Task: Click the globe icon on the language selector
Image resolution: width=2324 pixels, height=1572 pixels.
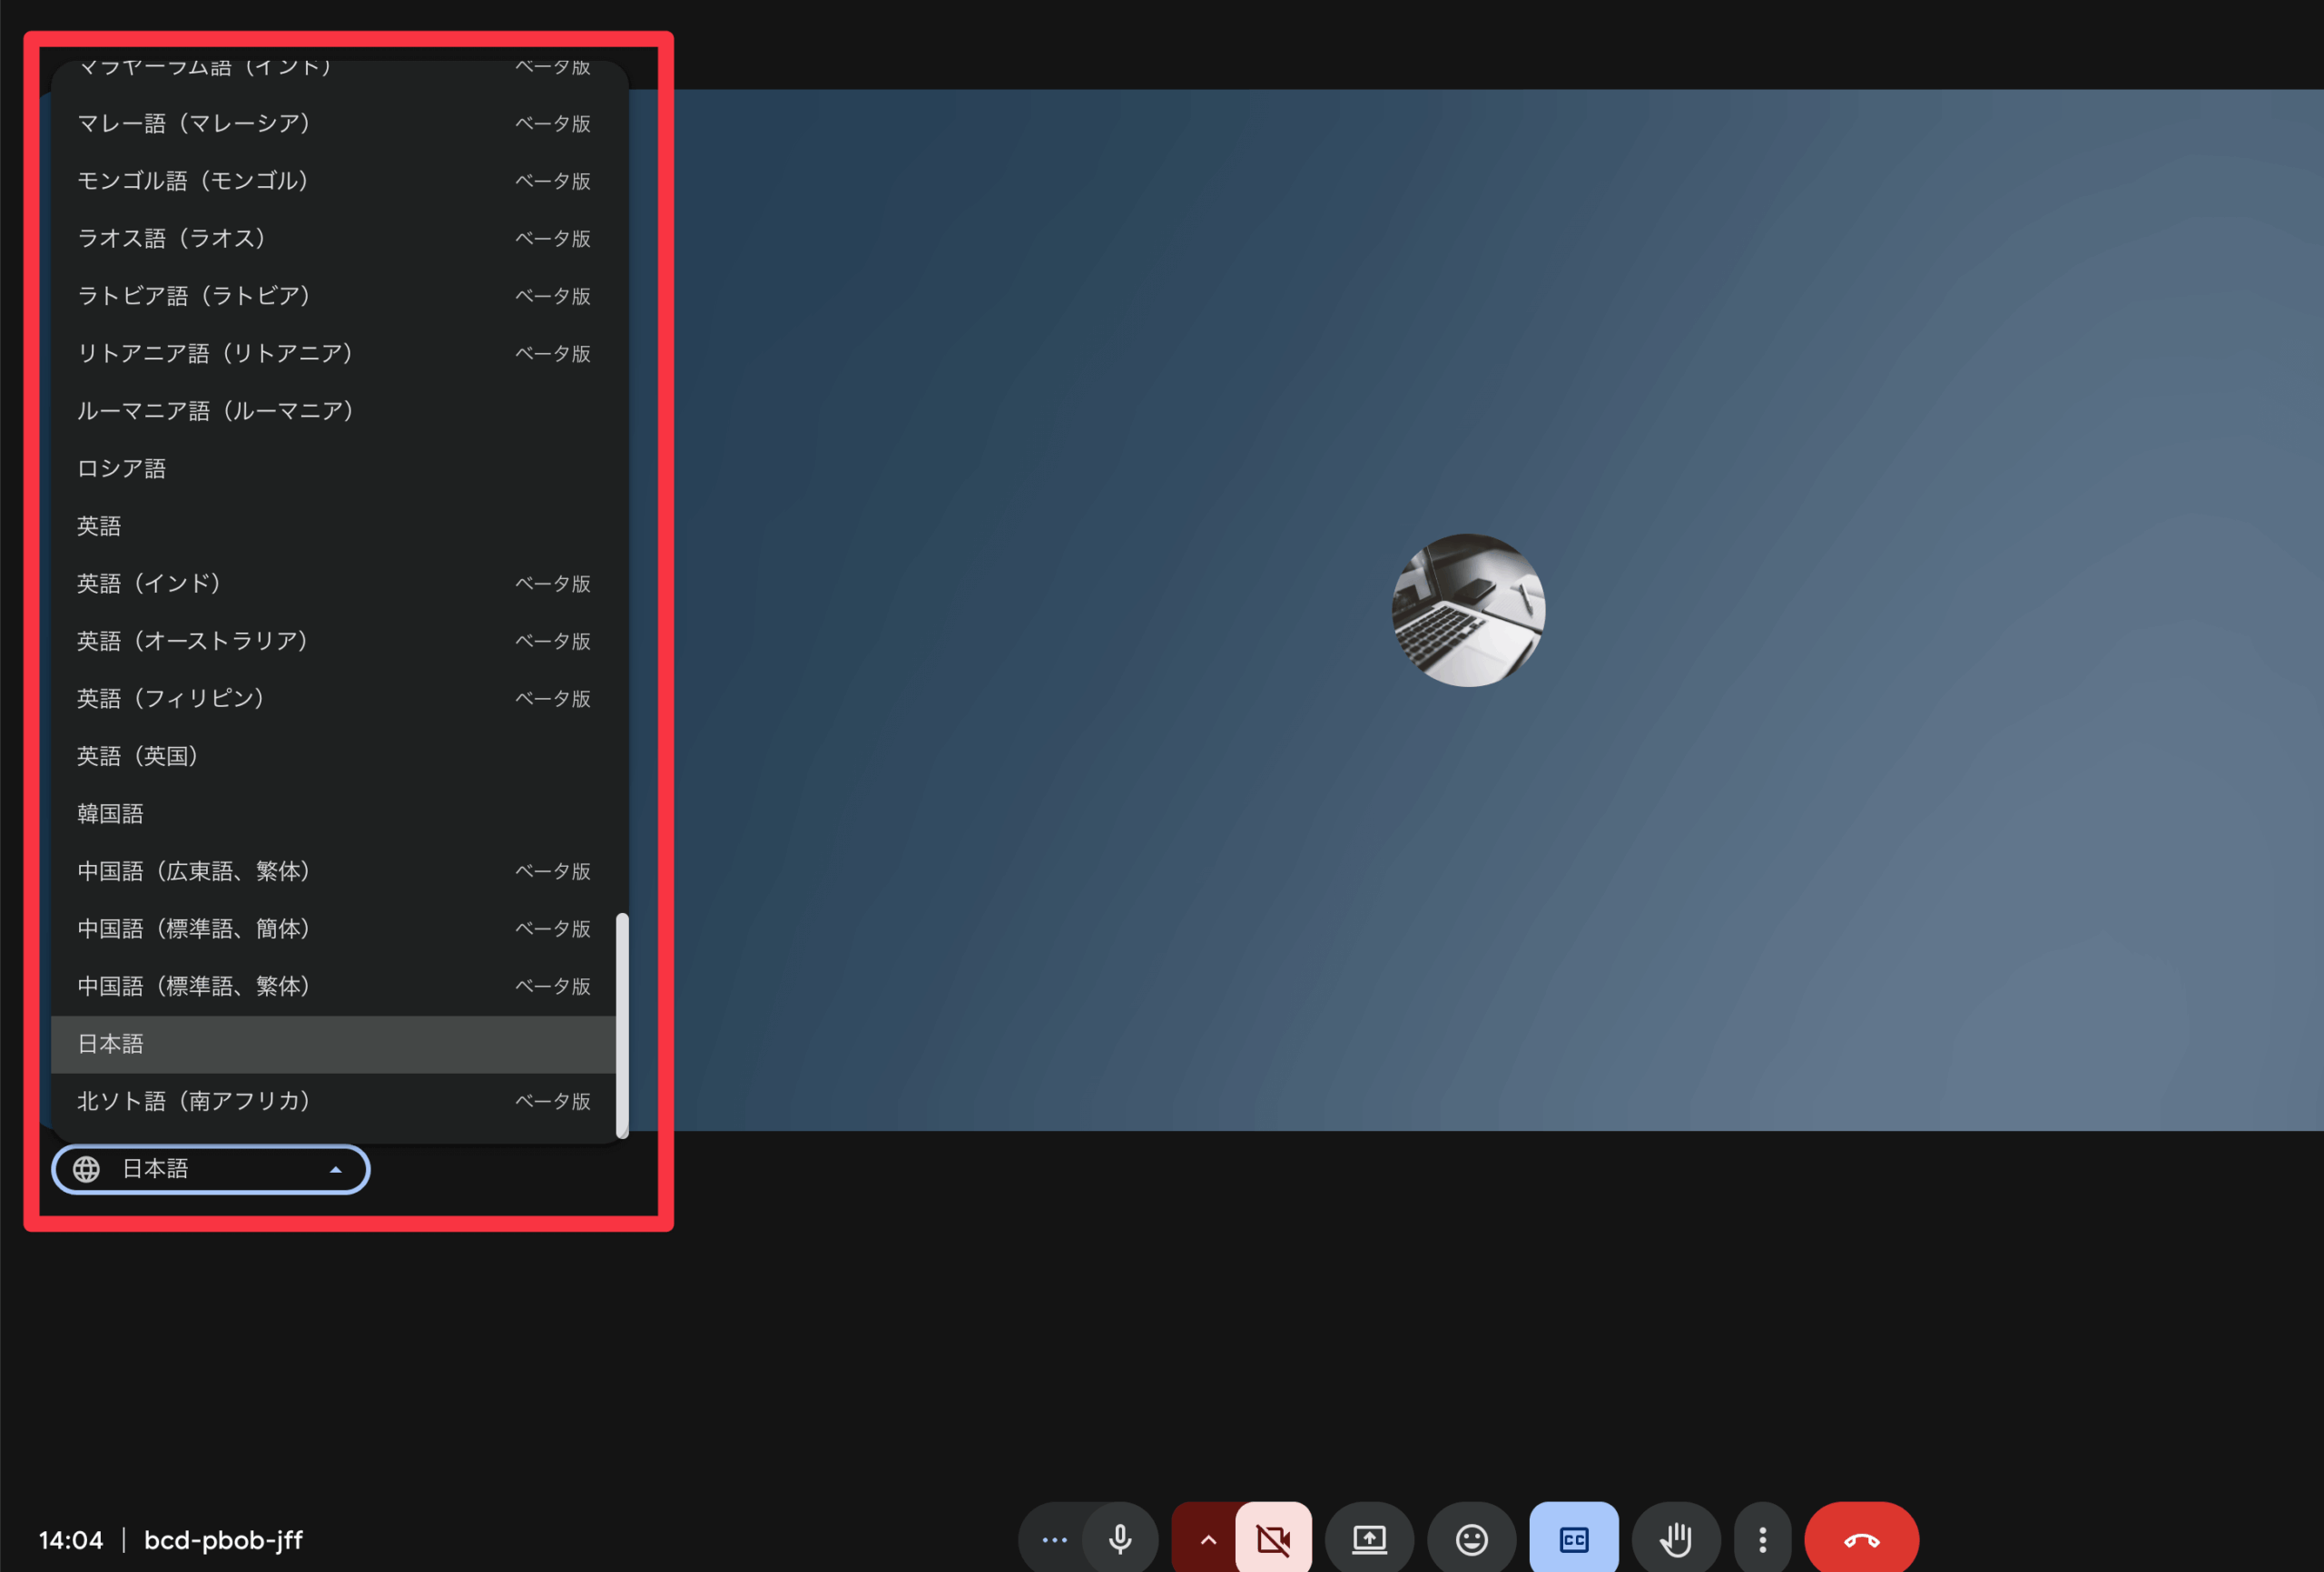Action: [87, 1168]
